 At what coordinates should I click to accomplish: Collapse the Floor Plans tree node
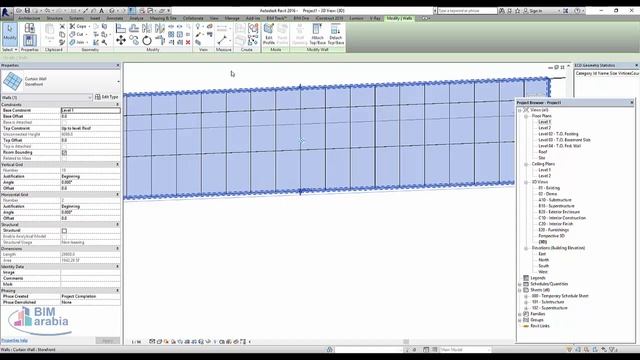[526, 116]
